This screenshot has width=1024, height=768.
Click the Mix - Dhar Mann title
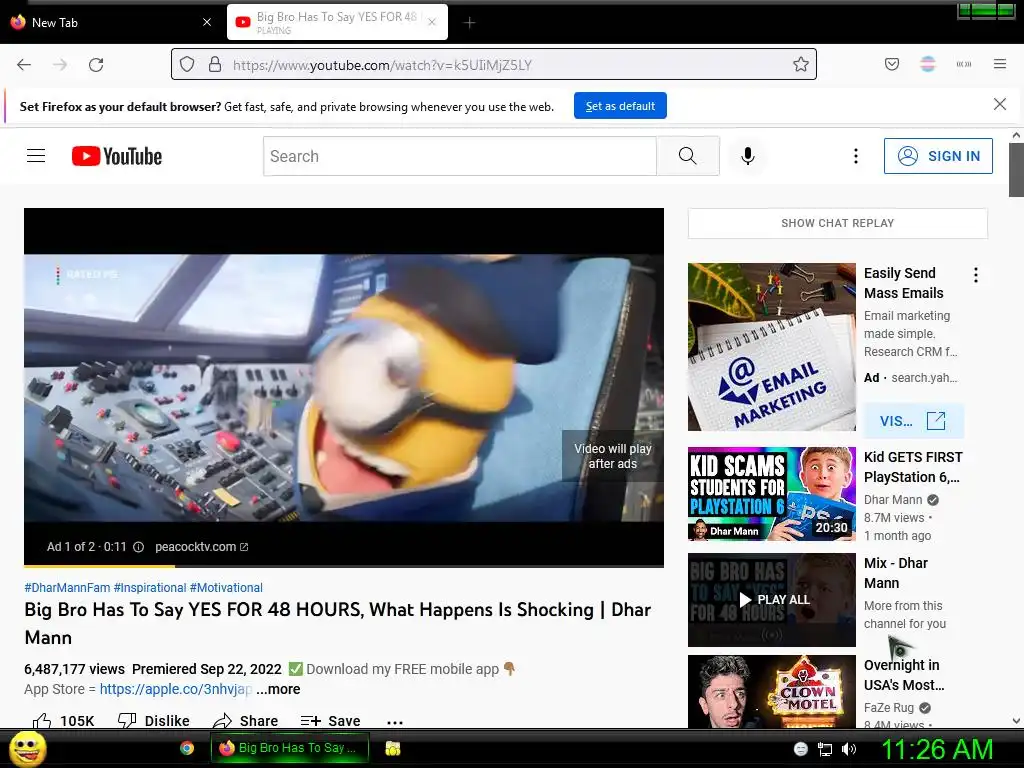click(x=895, y=573)
